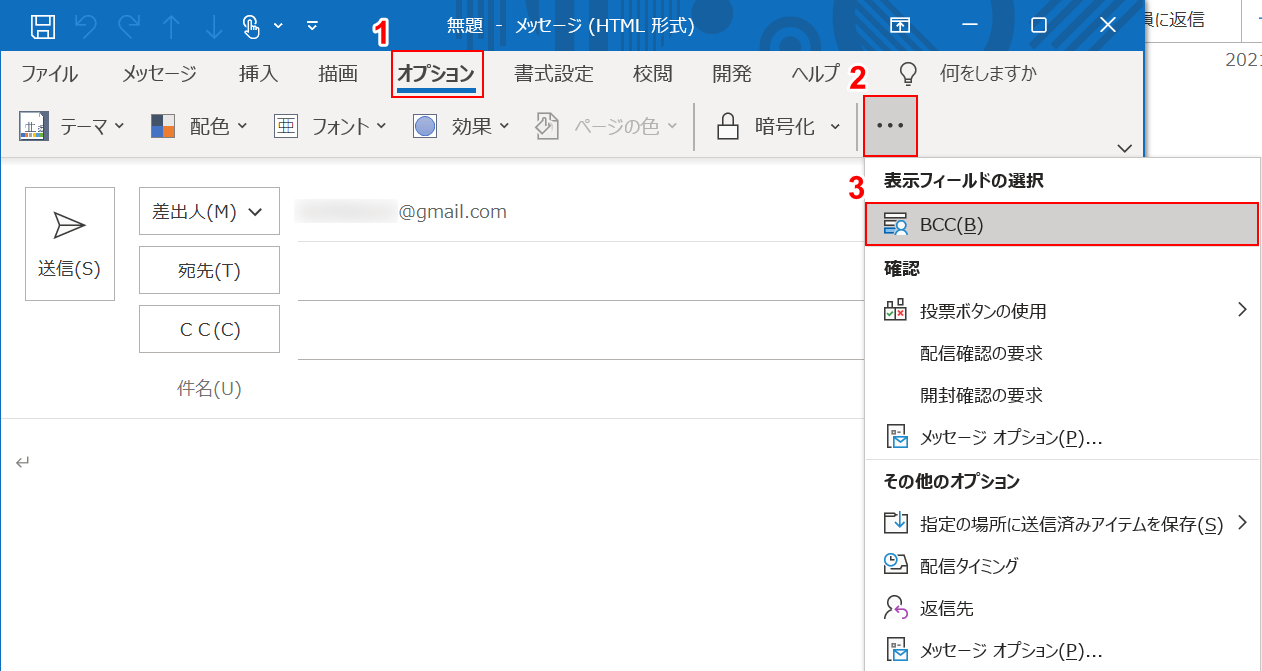This screenshot has height=671, width=1262.
Task: Click the Save icon in quick access toolbar
Action: [x=42, y=25]
